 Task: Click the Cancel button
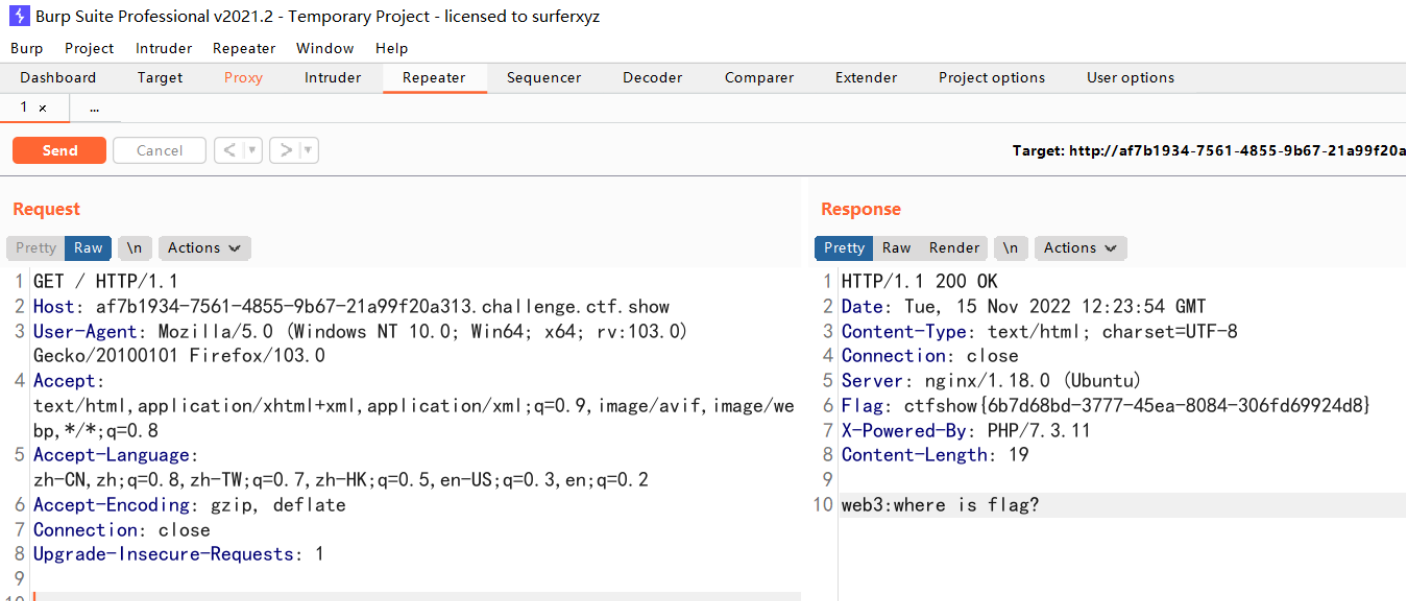[x=159, y=150]
